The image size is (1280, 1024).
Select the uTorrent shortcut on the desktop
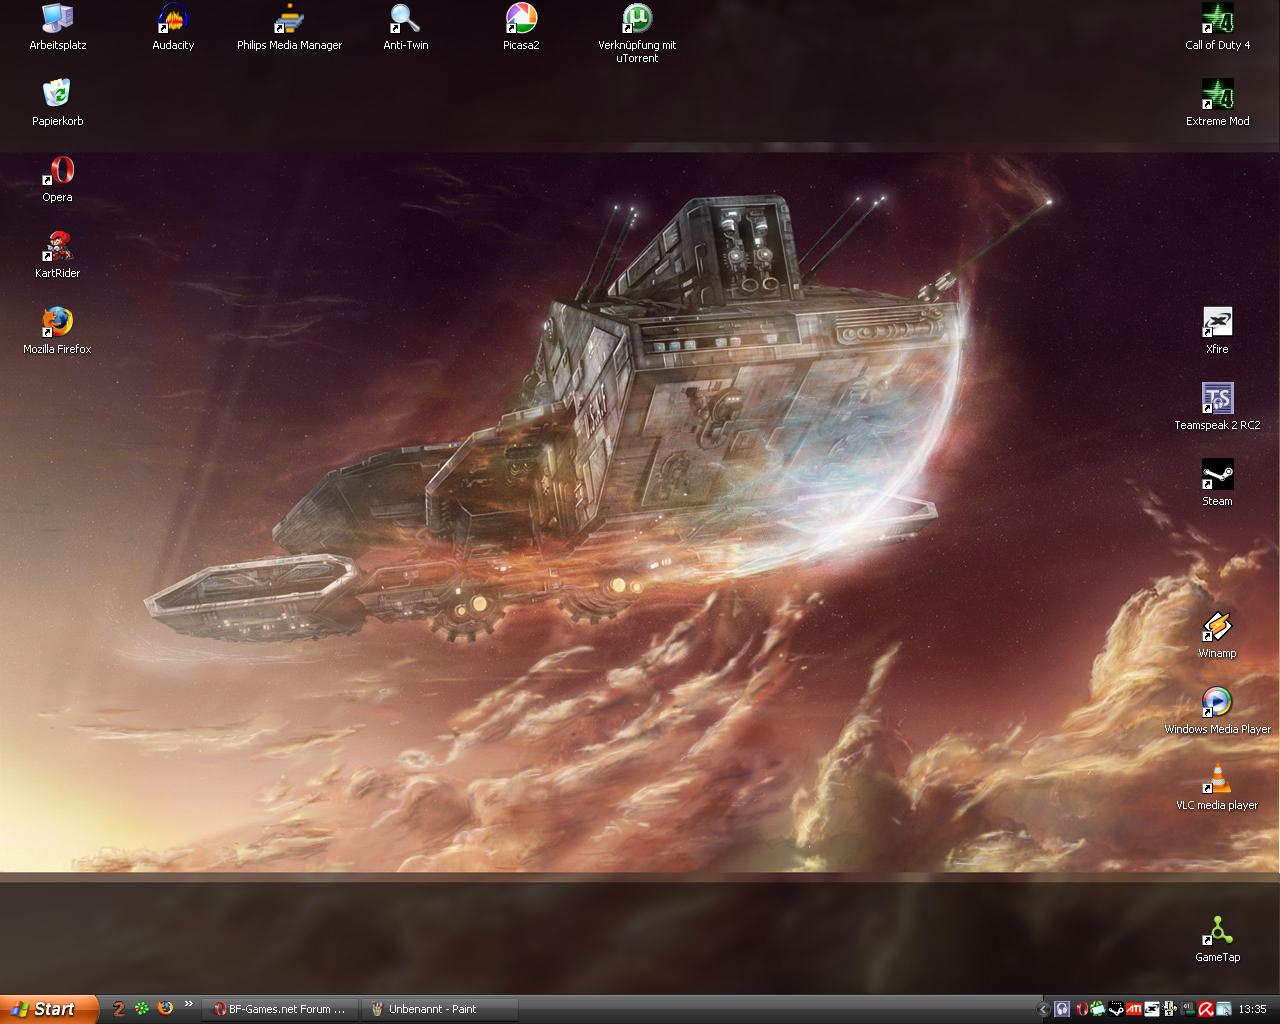[637, 33]
